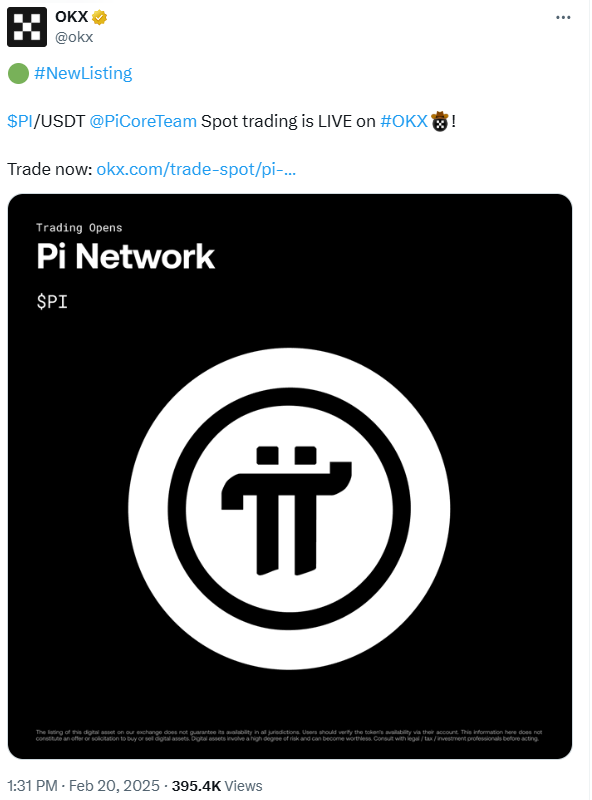Open the #NewListing hashtag
The width and height of the screenshot is (592, 800).
click(x=83, y=73)
